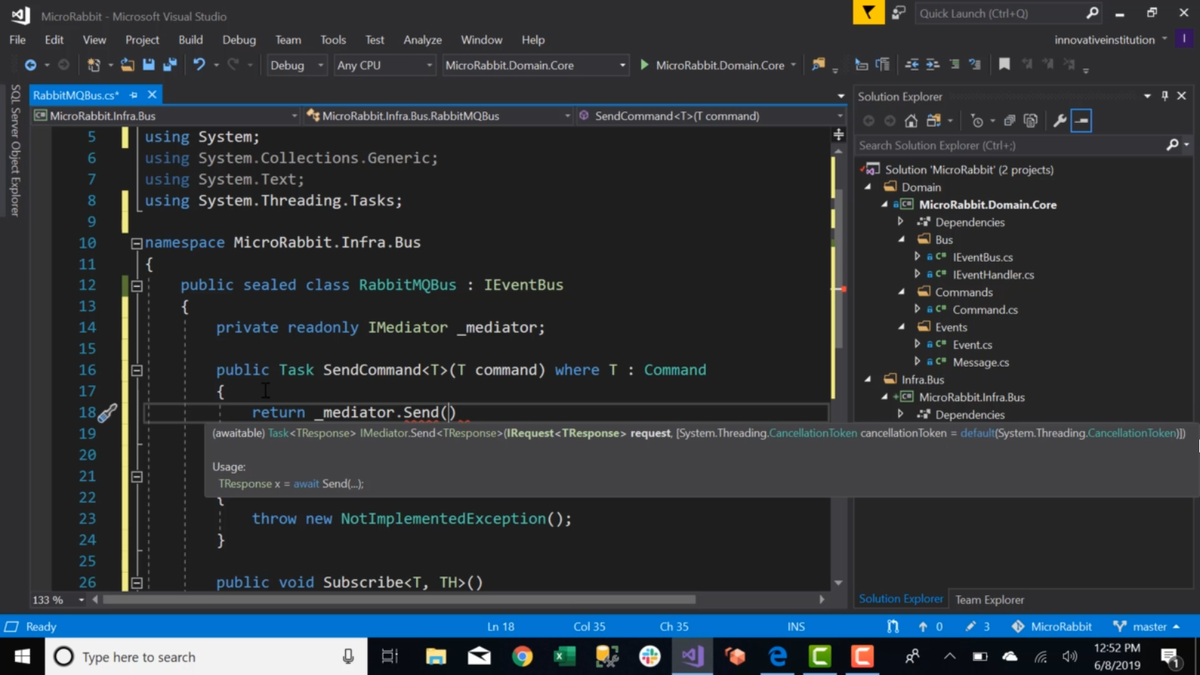Open the Window menu
The width and height of the screenshot is (1200, 675).
[x=481, y=40]
